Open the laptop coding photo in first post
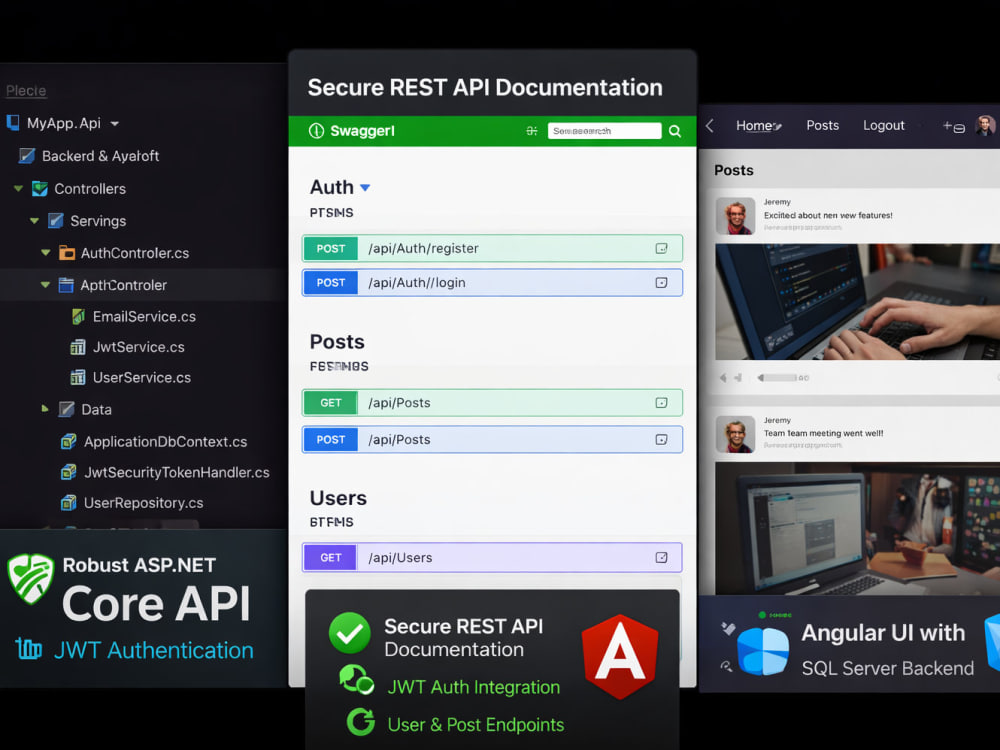This screenshot has height=750, width=1000. pyautogui.click(x=857, y=302)
